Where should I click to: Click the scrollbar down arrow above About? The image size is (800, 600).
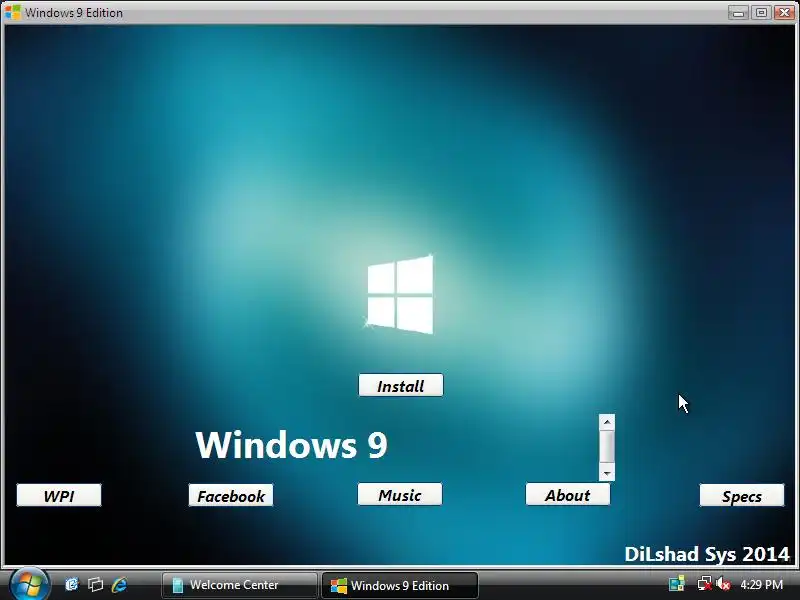pos(607,473)
